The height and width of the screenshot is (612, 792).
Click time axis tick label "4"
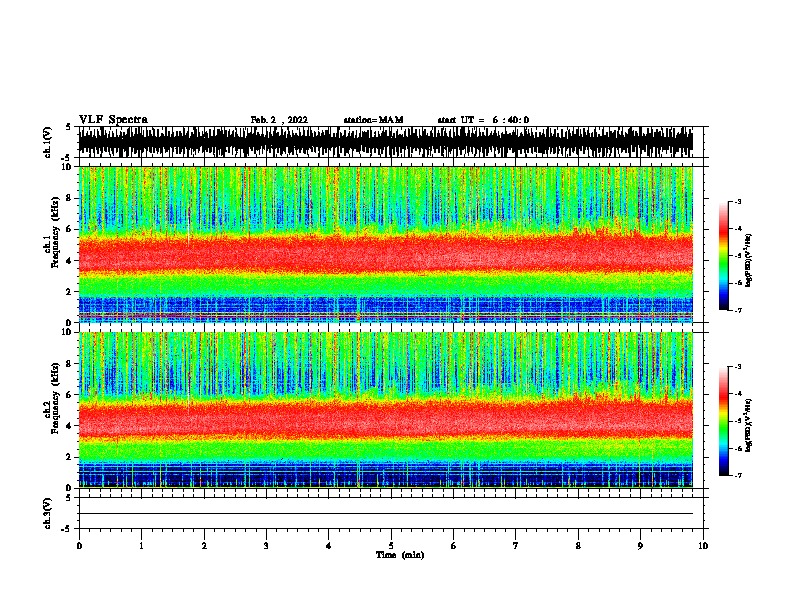(329, 545)
